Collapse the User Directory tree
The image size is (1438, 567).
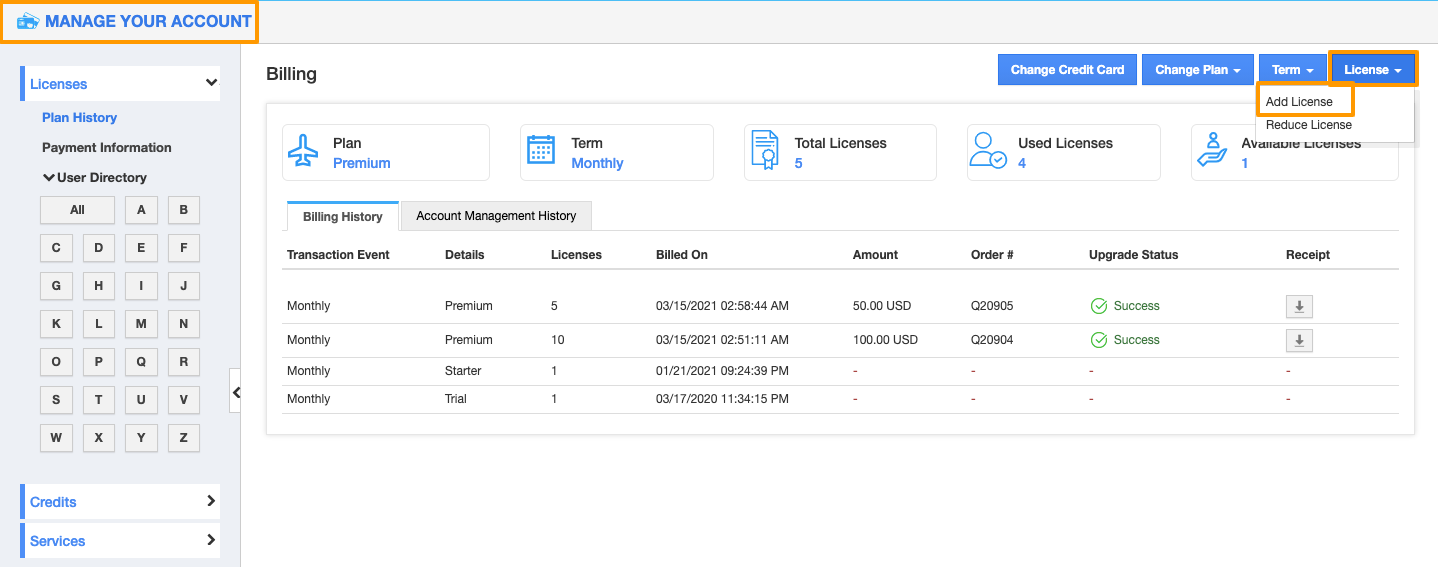pyautogui.click(x=49, y=177)
